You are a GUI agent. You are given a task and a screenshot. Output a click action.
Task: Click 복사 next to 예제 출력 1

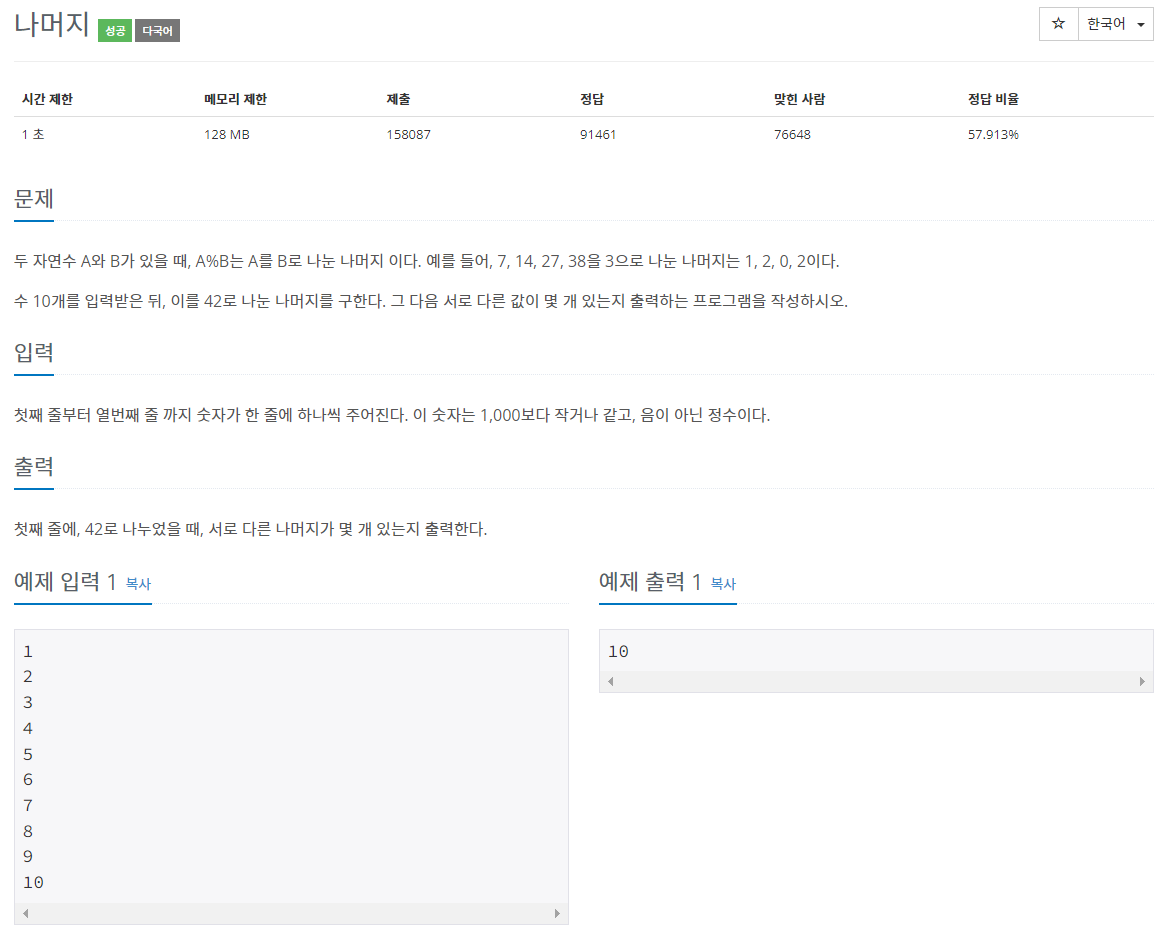coord(723,585)
